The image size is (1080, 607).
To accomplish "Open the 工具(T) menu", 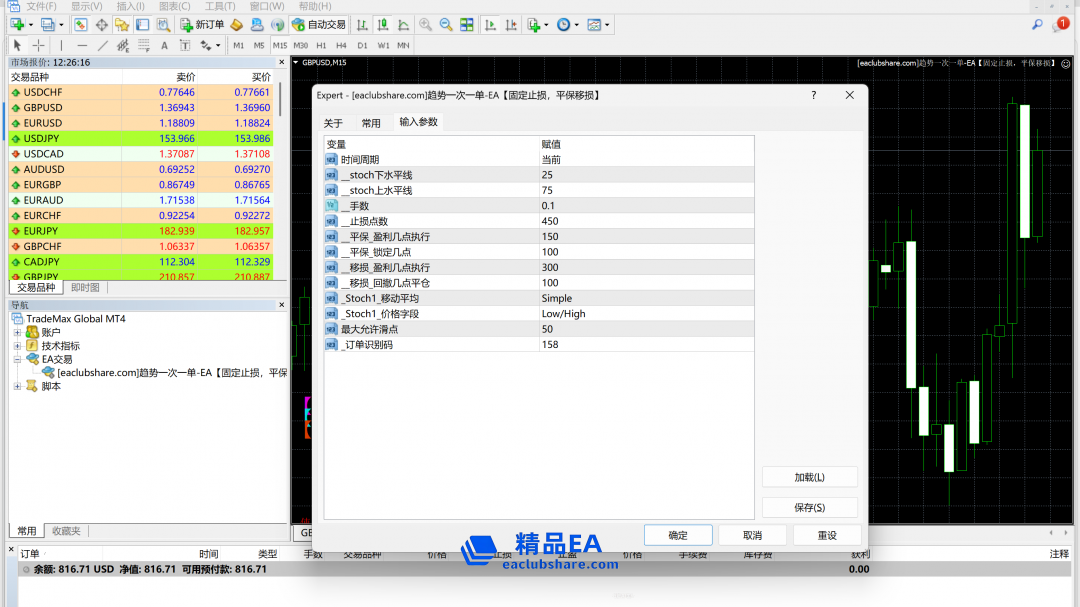I will (220, 6).
